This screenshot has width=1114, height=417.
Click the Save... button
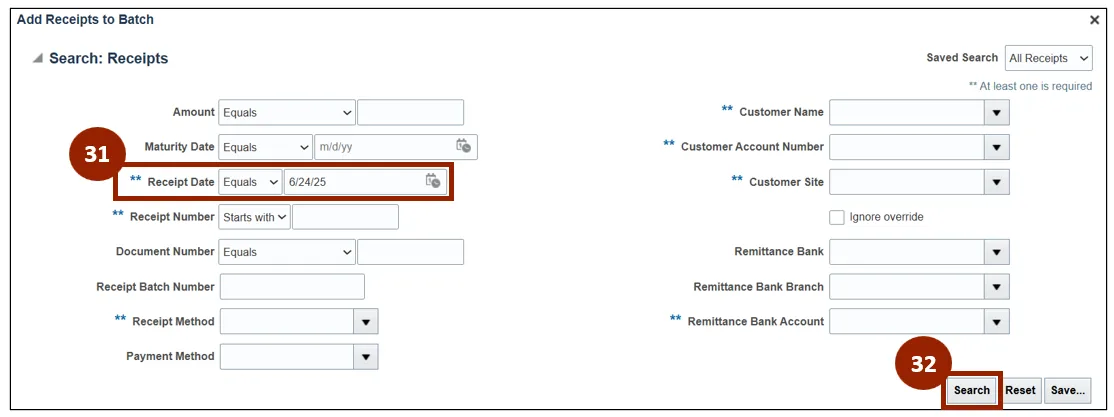coord(1068,391)
